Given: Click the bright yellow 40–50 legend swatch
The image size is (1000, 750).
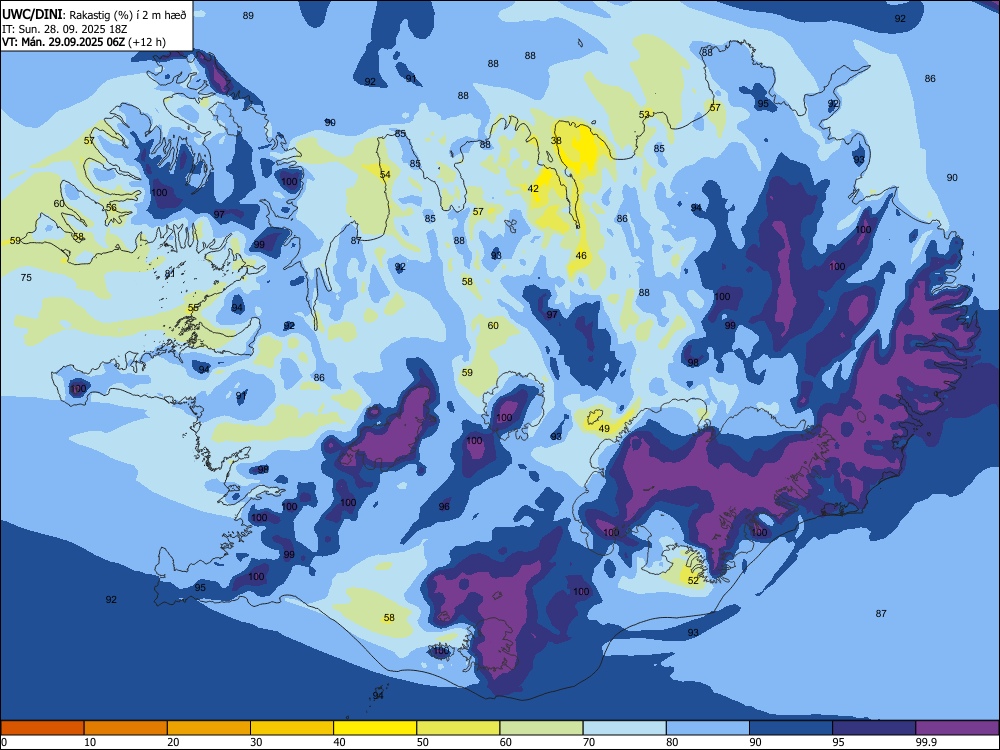Looking at the screenshot, I should 375,728.
